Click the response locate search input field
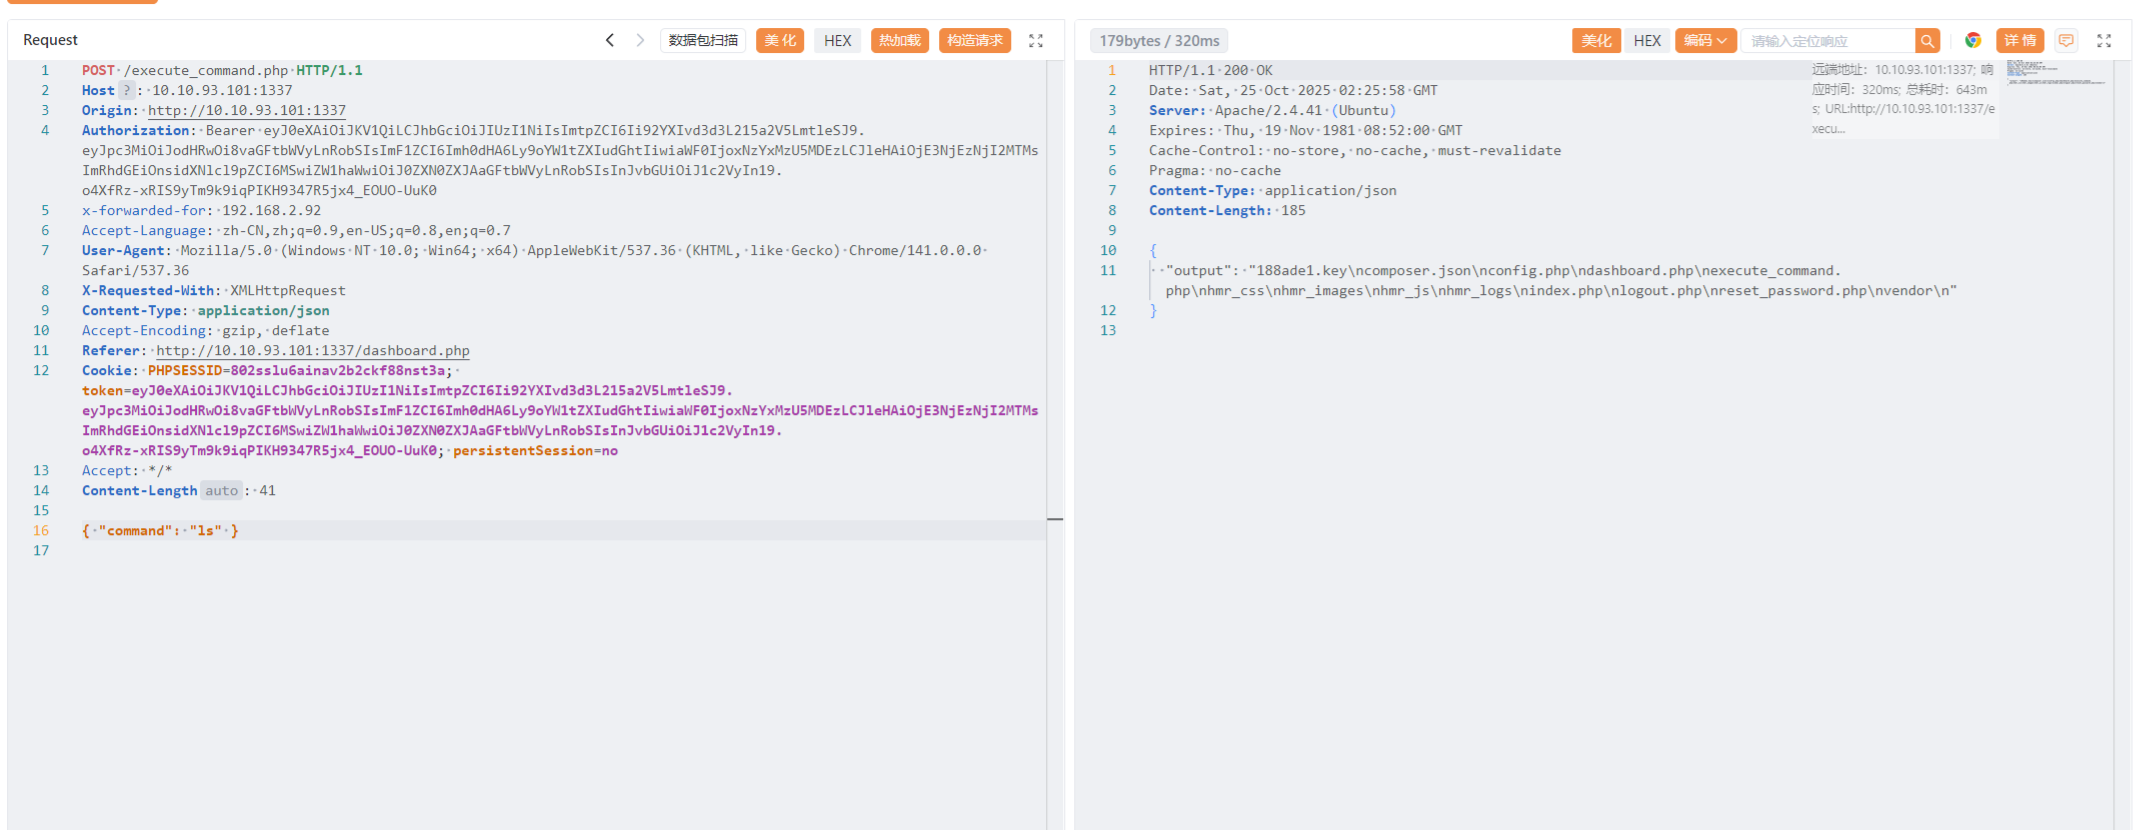Viewport: 2146px width, 830px height. pos(1828,41)
